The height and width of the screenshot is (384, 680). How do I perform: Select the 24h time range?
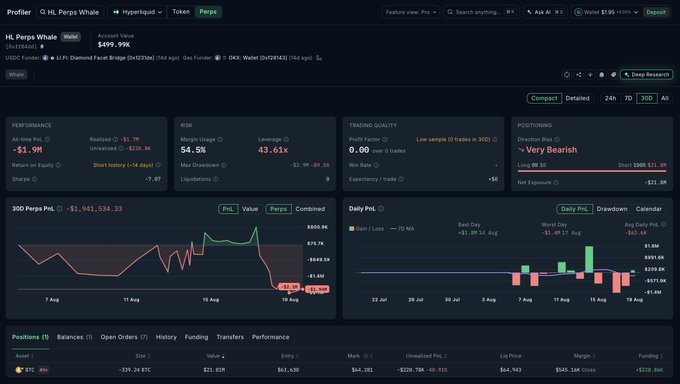click(x=610, y=98)
